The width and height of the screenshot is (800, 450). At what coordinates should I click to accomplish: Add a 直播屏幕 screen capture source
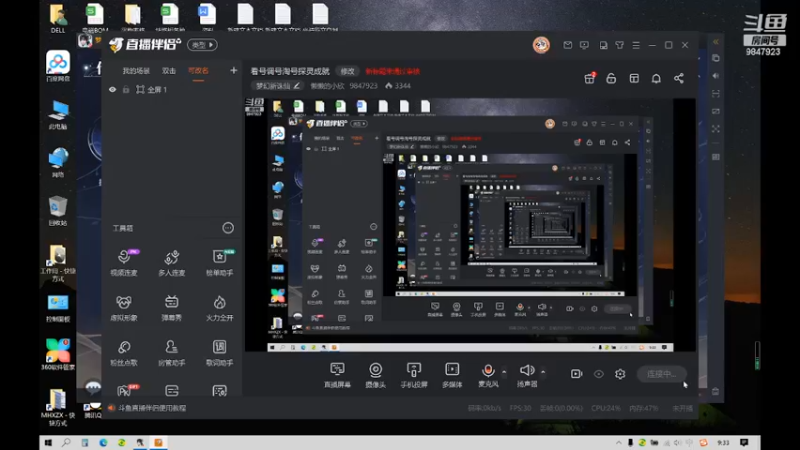337,374
